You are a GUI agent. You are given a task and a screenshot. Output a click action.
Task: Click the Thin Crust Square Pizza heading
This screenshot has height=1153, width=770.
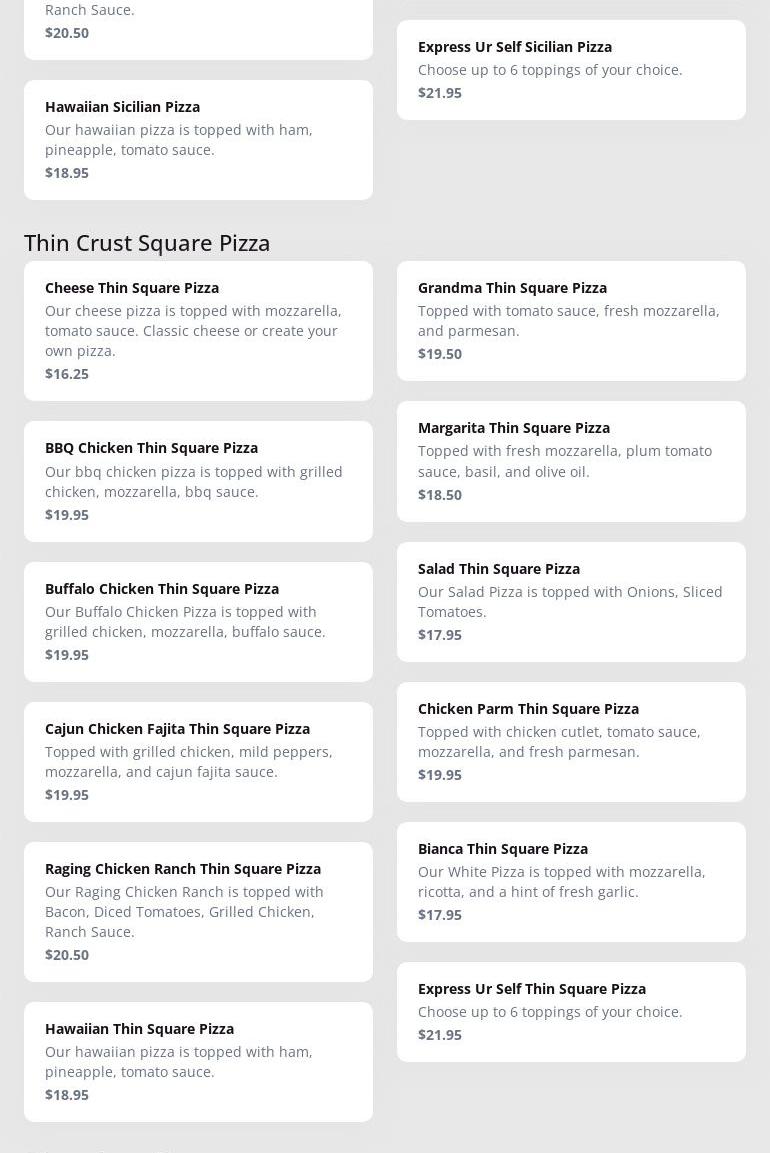point(147,242)
